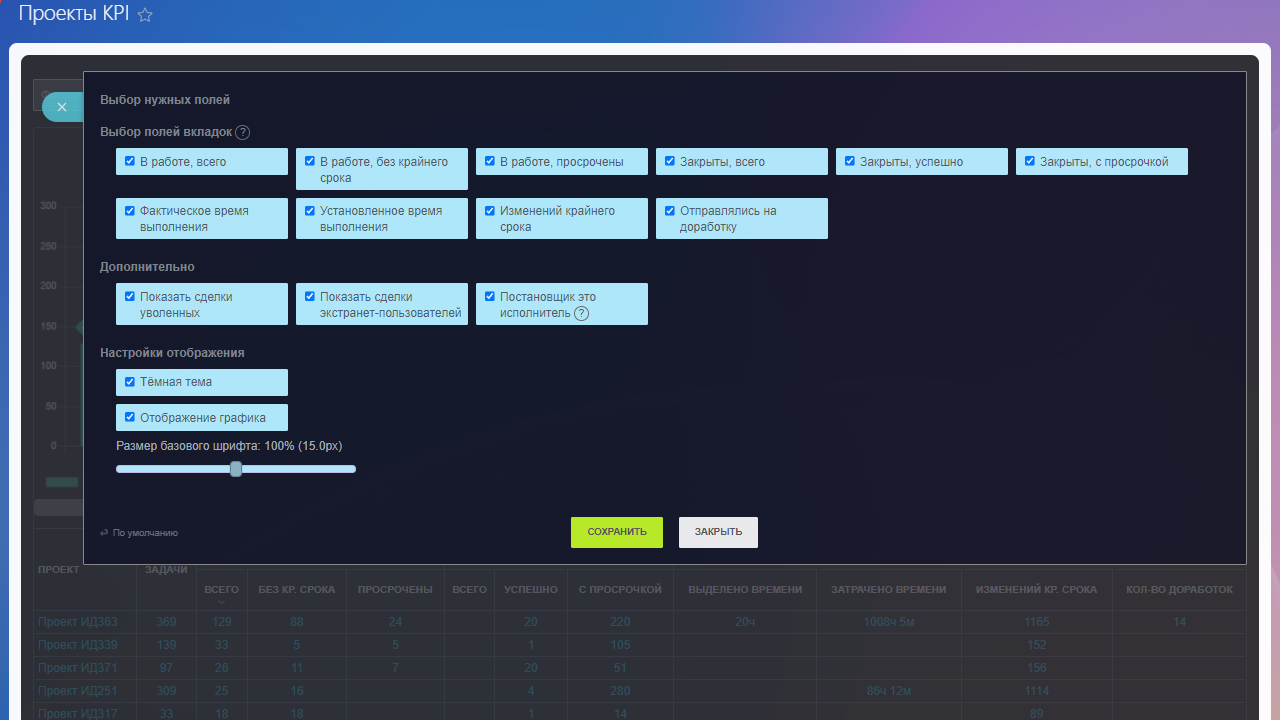Uncheck the В работе, всего checkbox
The height and width of the screenshot is (720, 1280).
click(x=130, y=161)
